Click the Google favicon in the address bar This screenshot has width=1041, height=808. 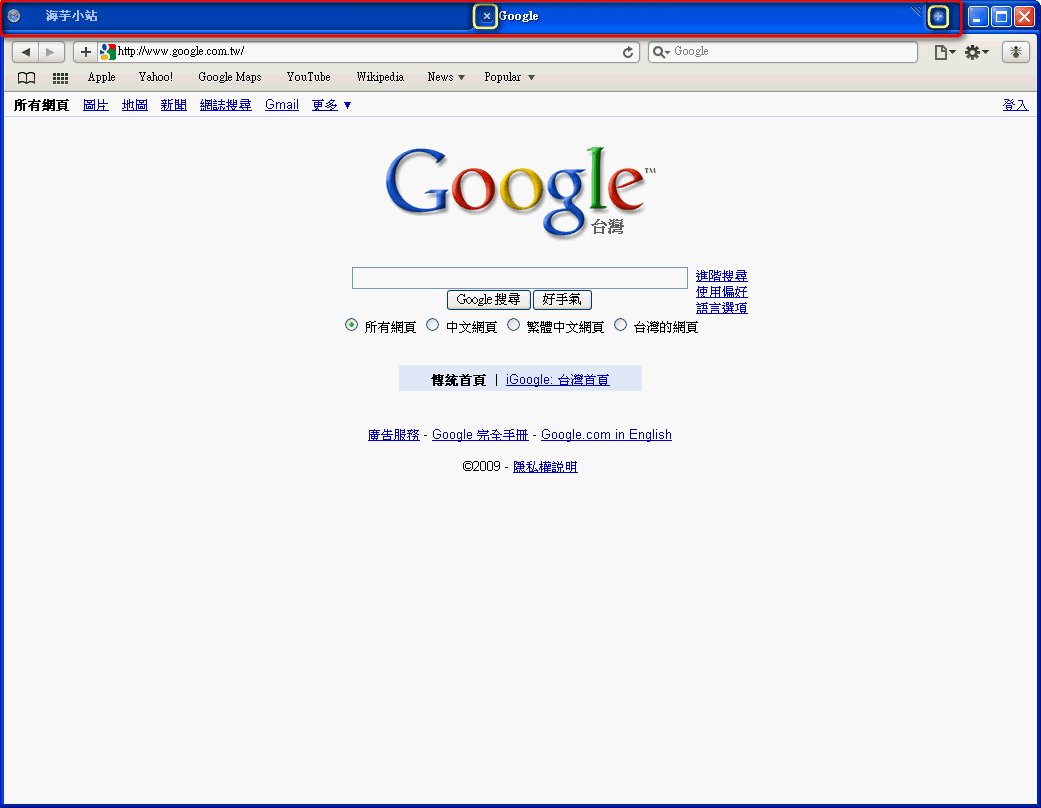click(108, 52)
